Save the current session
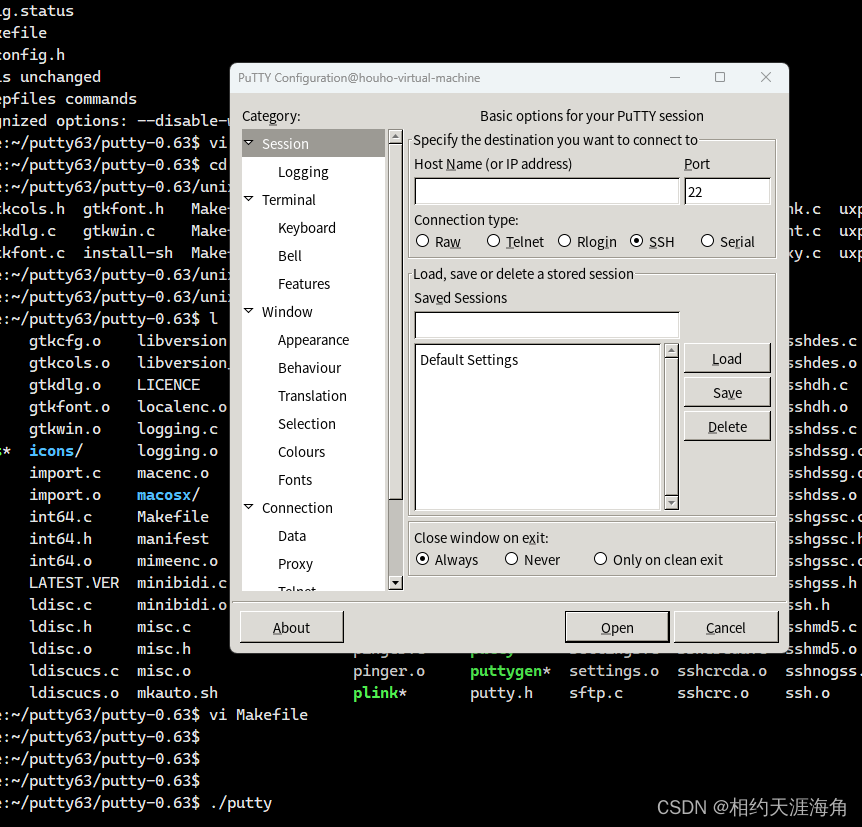This screenshot has height=827, width=862. click(727, 393)
